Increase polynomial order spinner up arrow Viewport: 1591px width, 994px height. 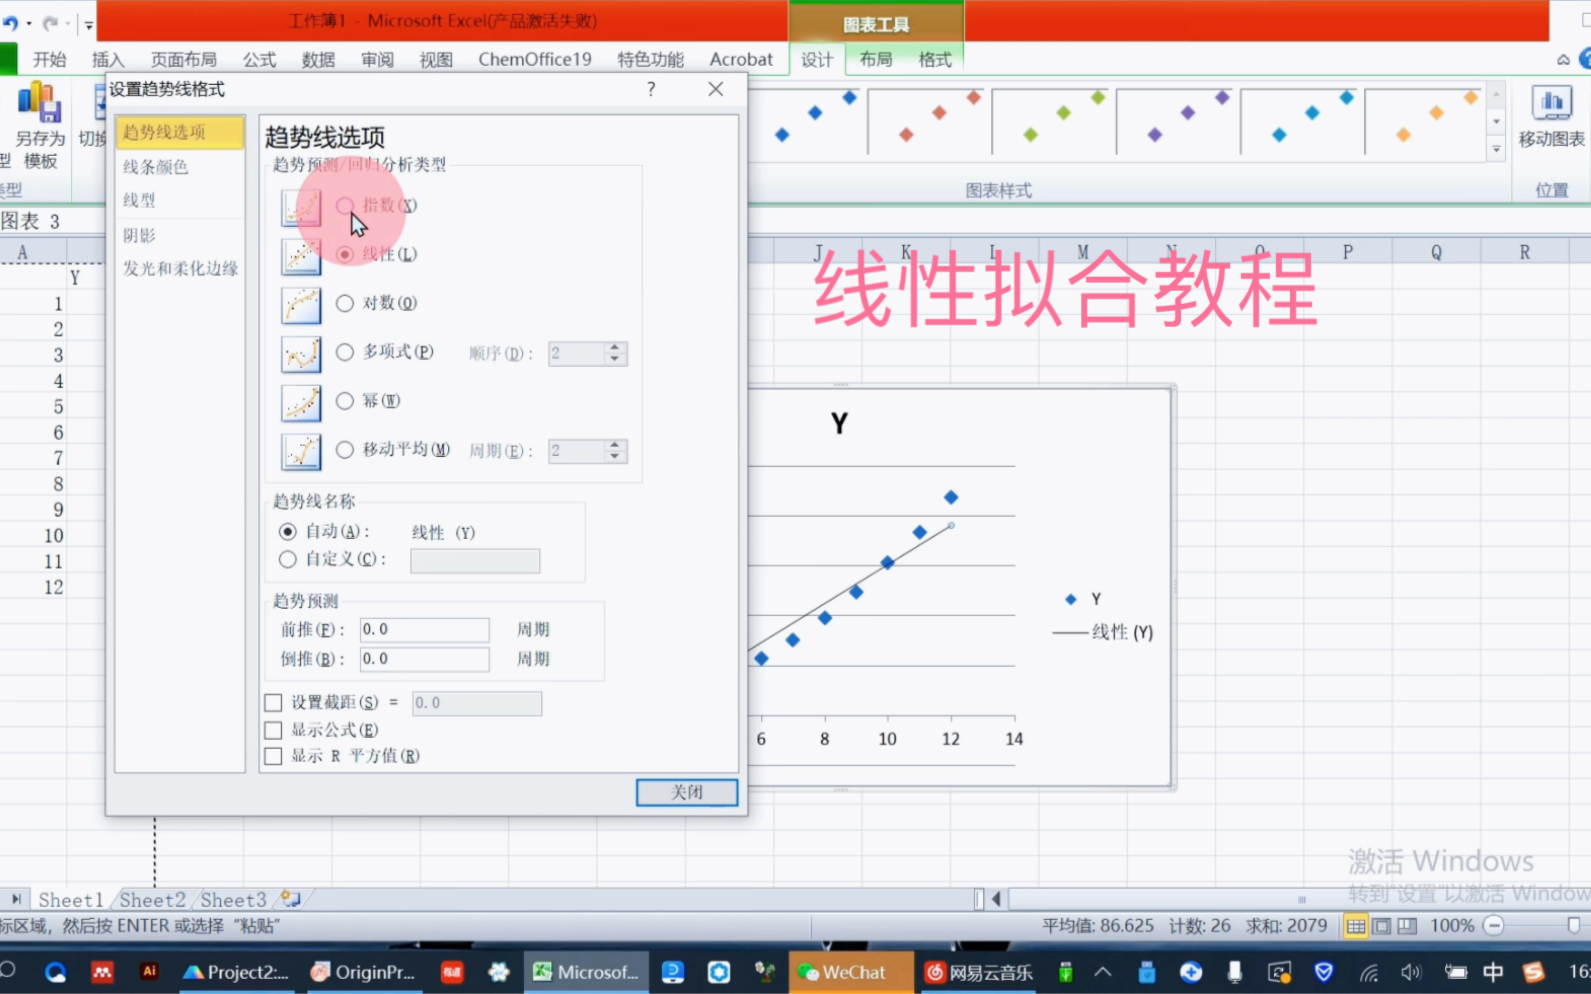616,347
